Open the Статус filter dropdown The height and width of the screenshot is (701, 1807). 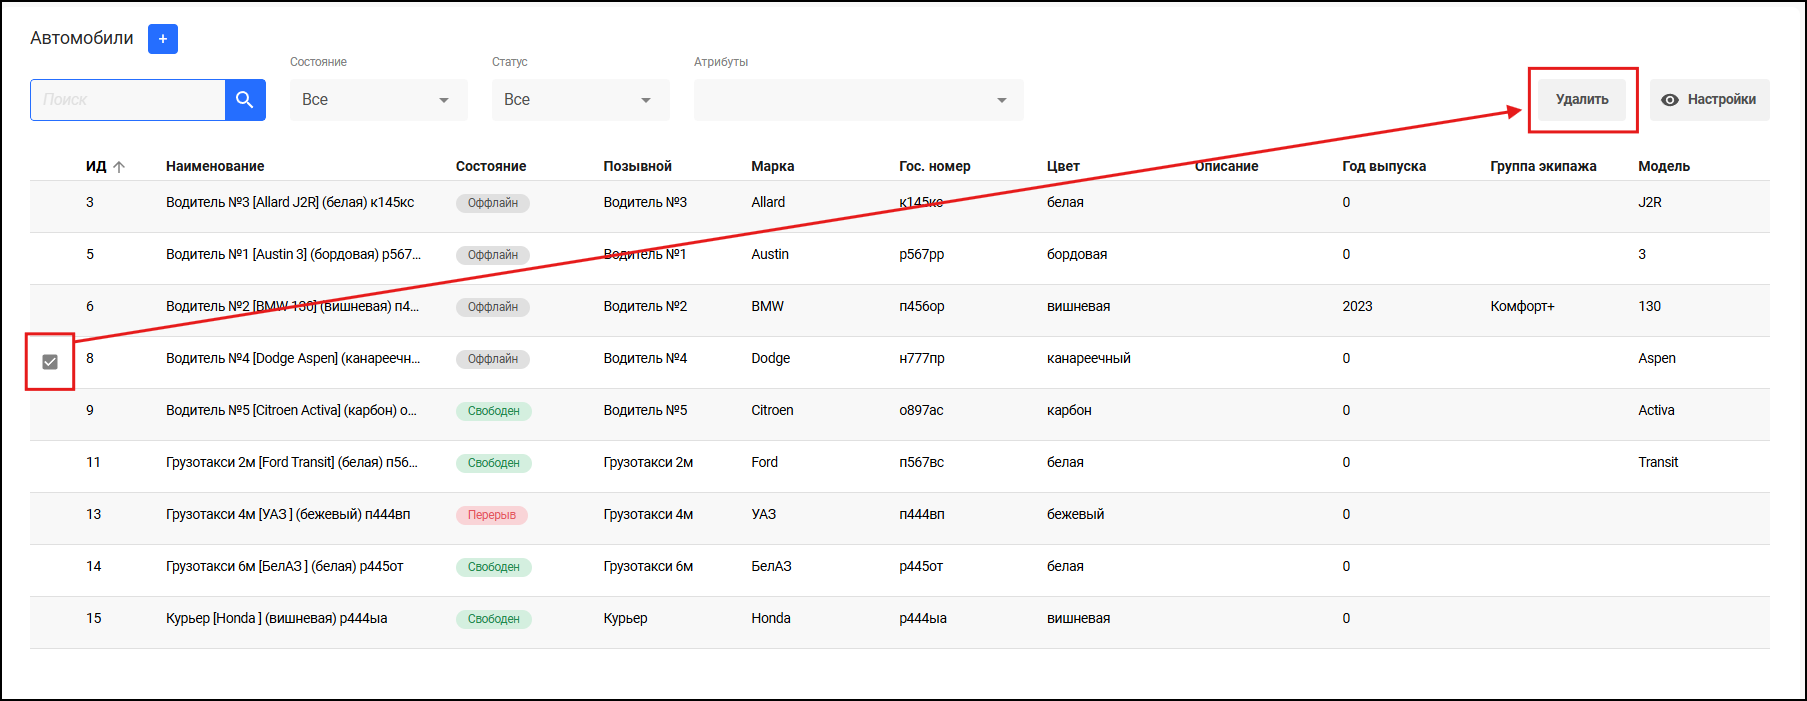click(580, 100)
